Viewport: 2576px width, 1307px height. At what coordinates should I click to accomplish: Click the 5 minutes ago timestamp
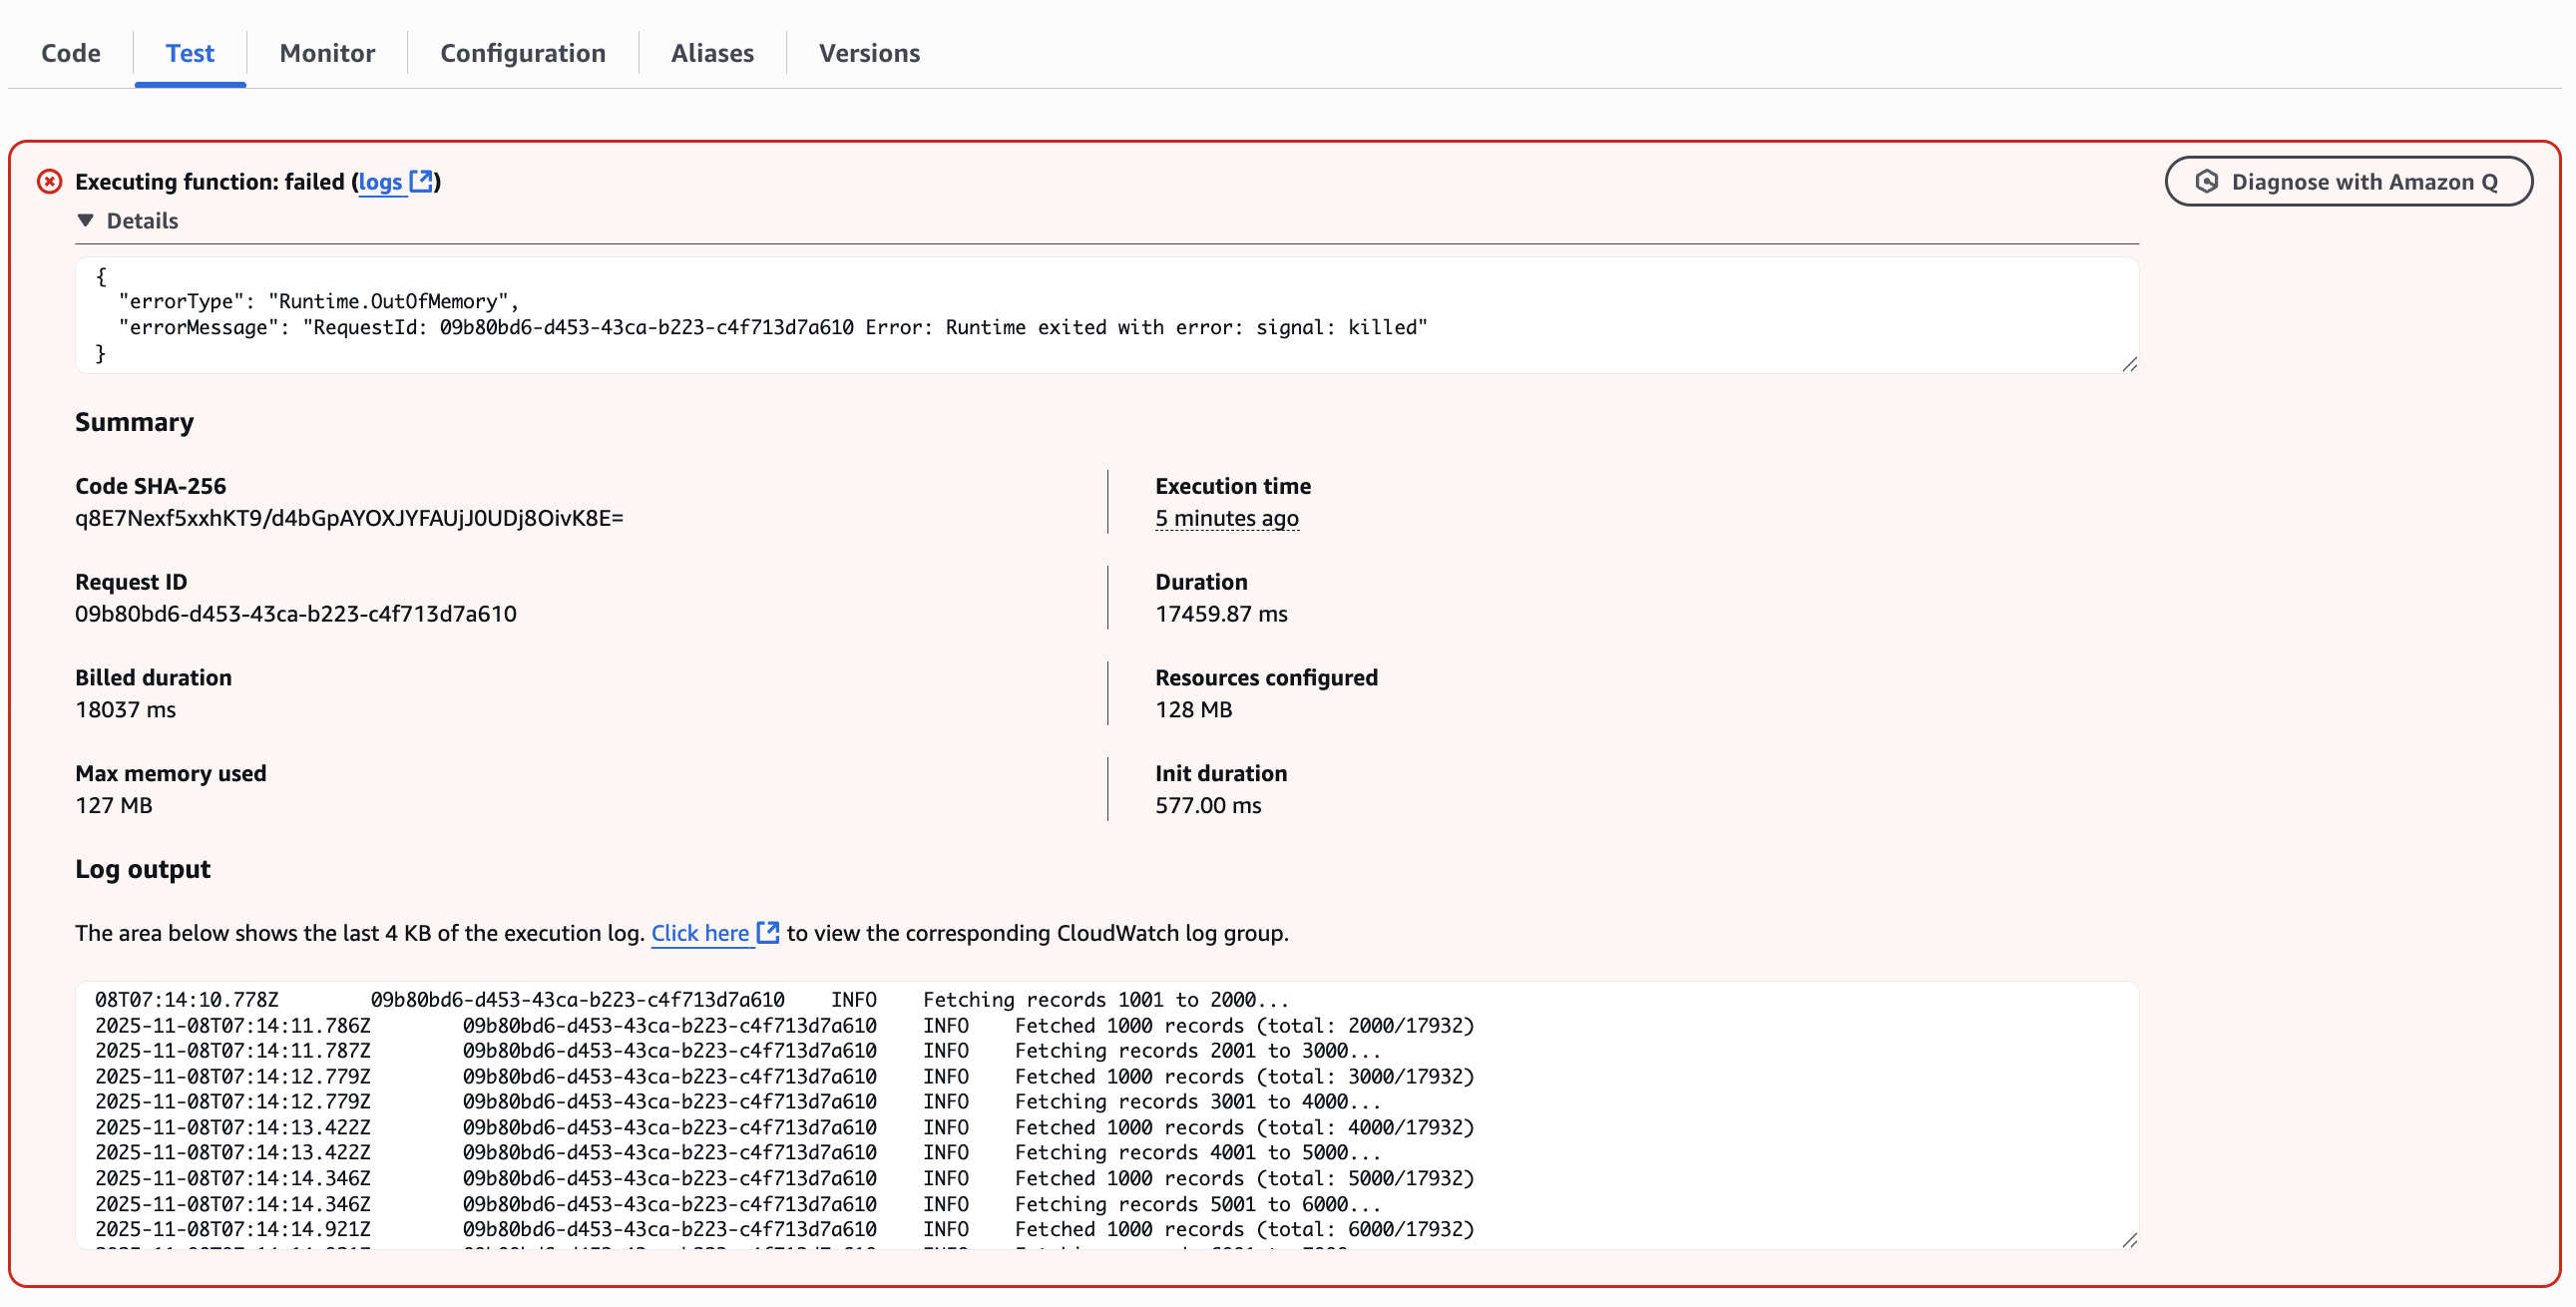(1226, 518)
